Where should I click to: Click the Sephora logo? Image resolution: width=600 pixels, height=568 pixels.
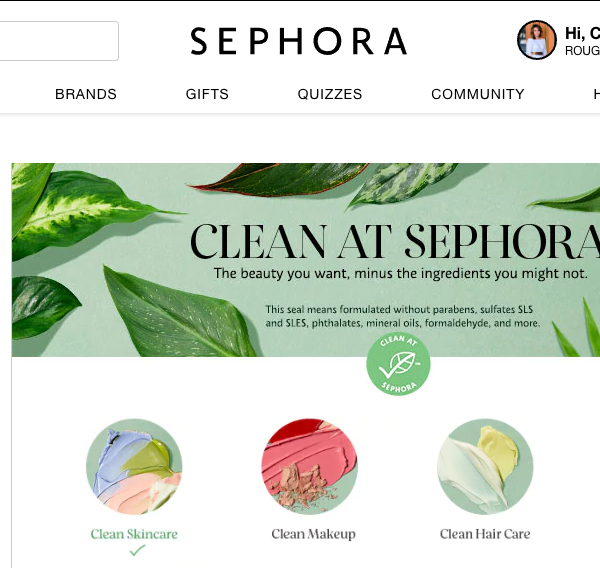298,41
